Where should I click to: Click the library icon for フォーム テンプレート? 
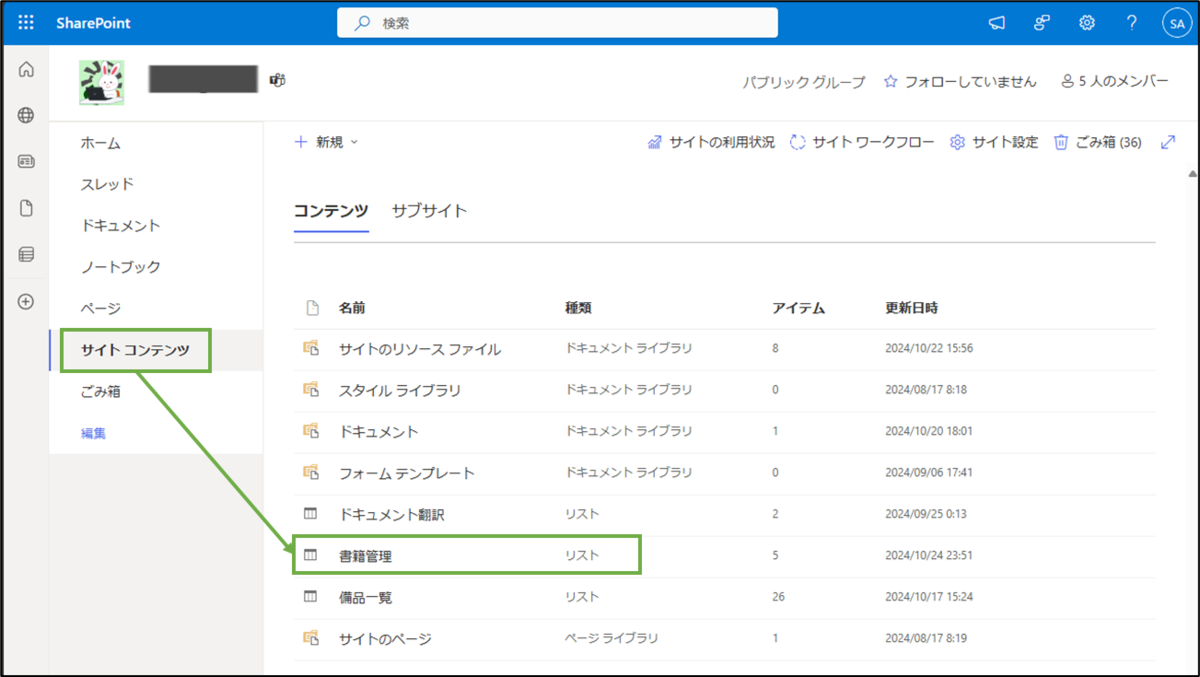(x=311, y=472)
